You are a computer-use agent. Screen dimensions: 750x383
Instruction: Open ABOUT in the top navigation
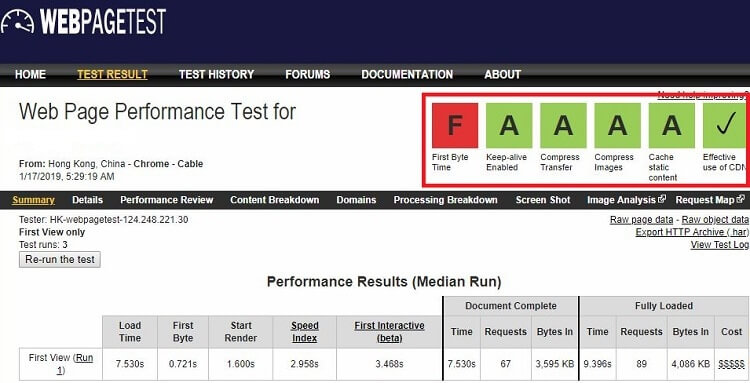(x=502, y=75)
